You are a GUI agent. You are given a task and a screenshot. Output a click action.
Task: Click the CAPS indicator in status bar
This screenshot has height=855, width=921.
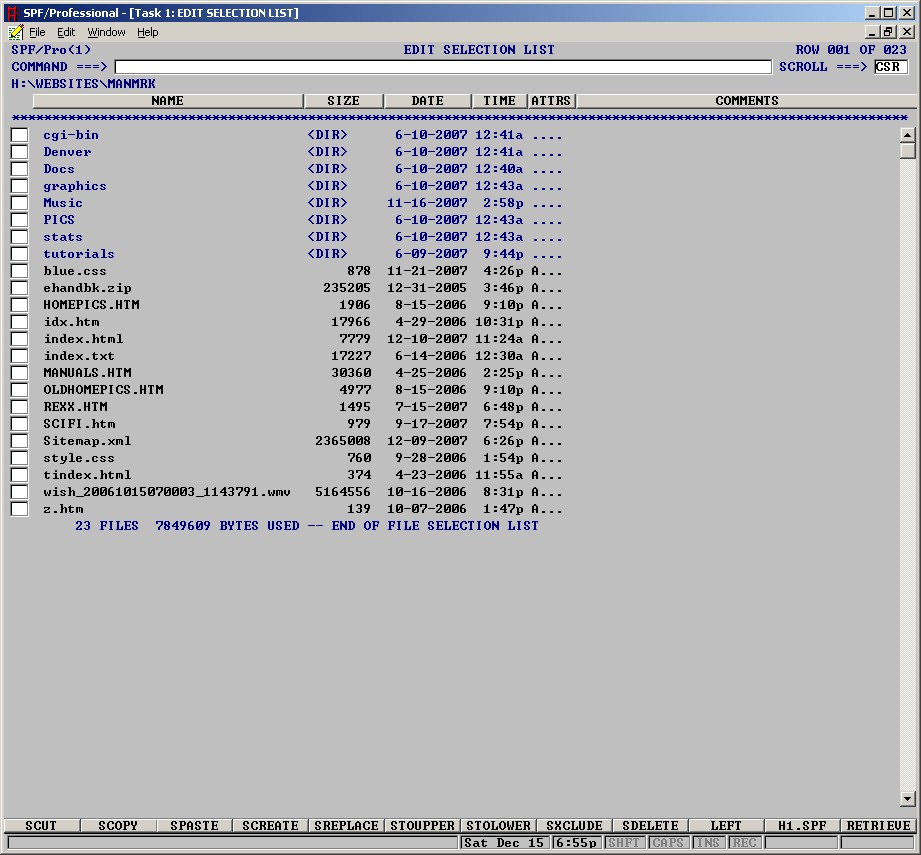pos(668,843)
